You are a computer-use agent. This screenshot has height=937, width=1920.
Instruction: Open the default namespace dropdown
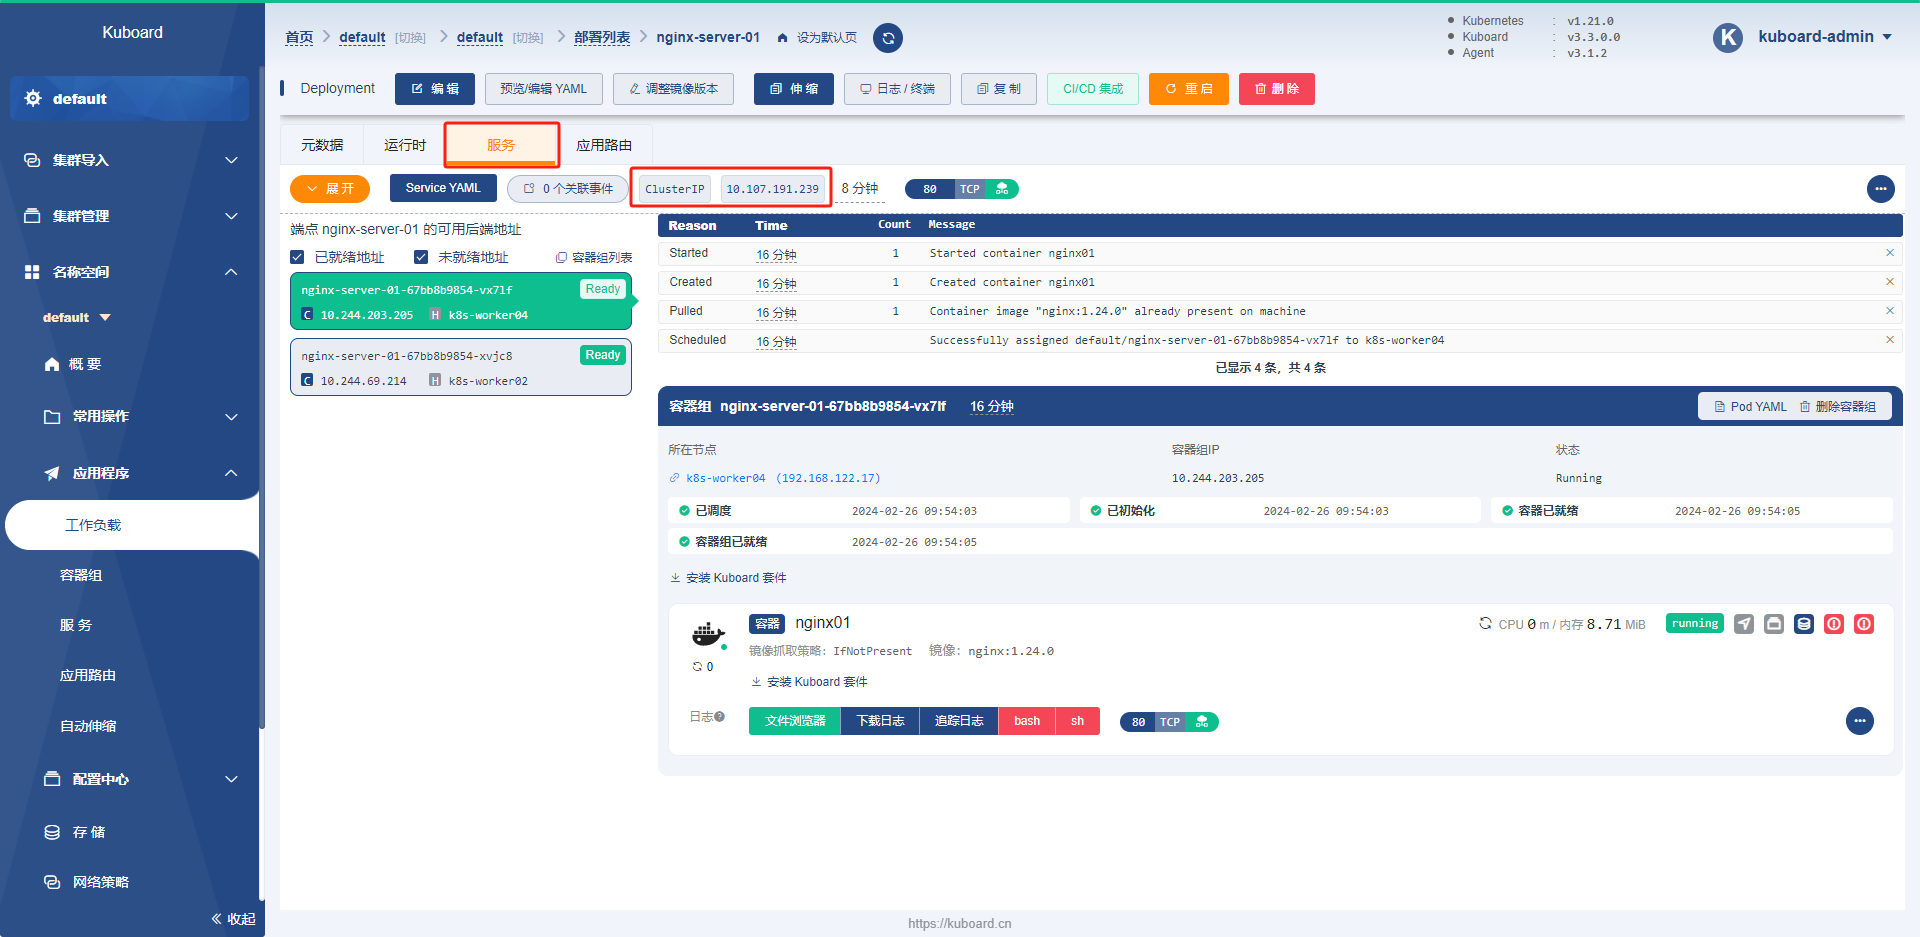click(77, 318)
